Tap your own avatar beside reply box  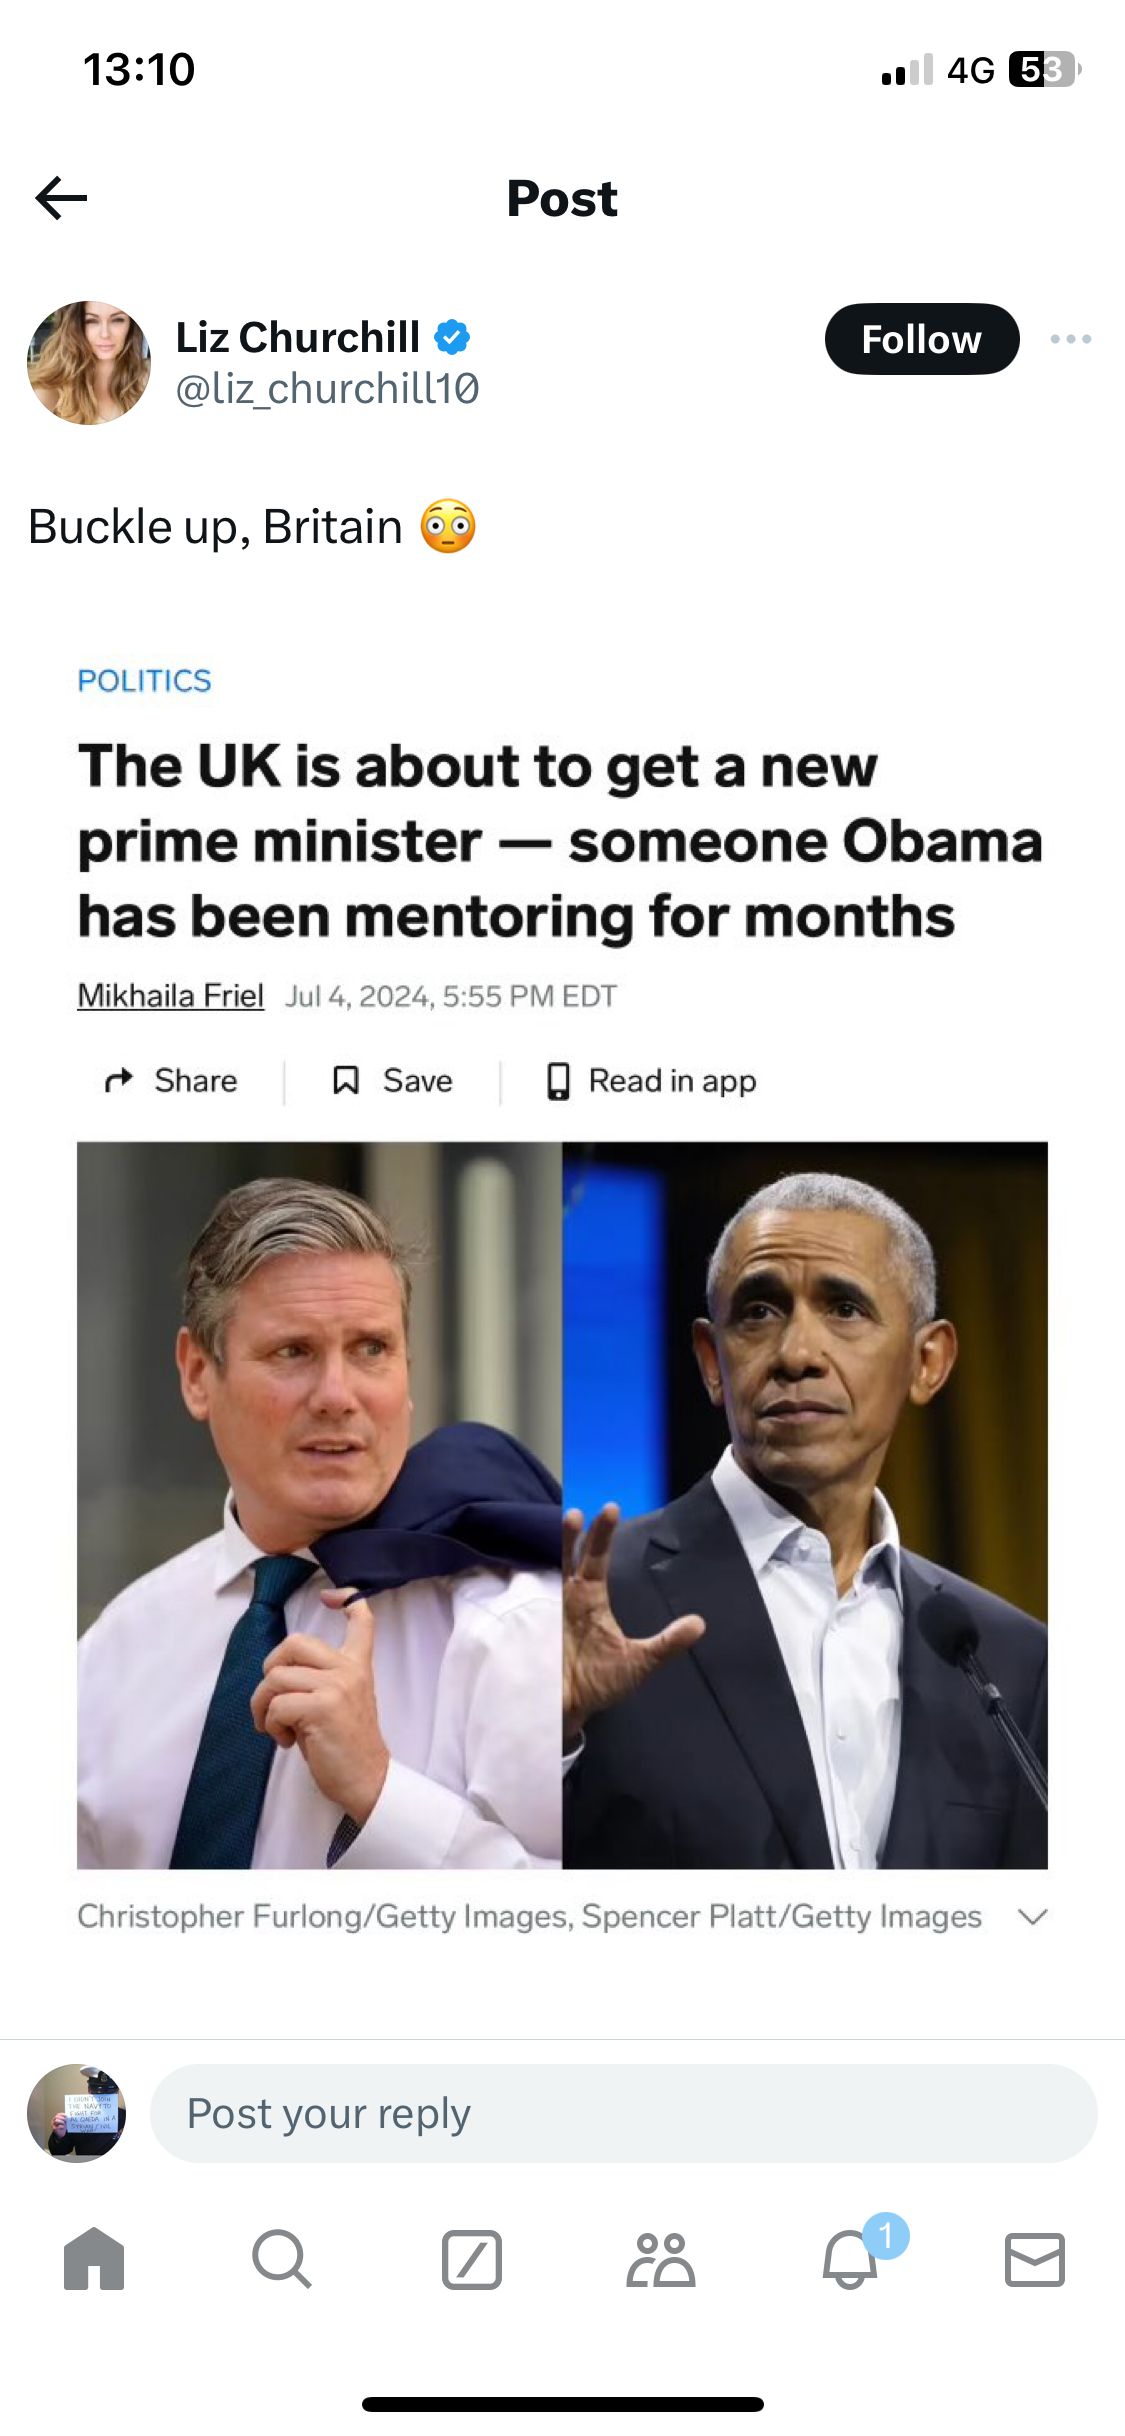(x=77, y=2114)
